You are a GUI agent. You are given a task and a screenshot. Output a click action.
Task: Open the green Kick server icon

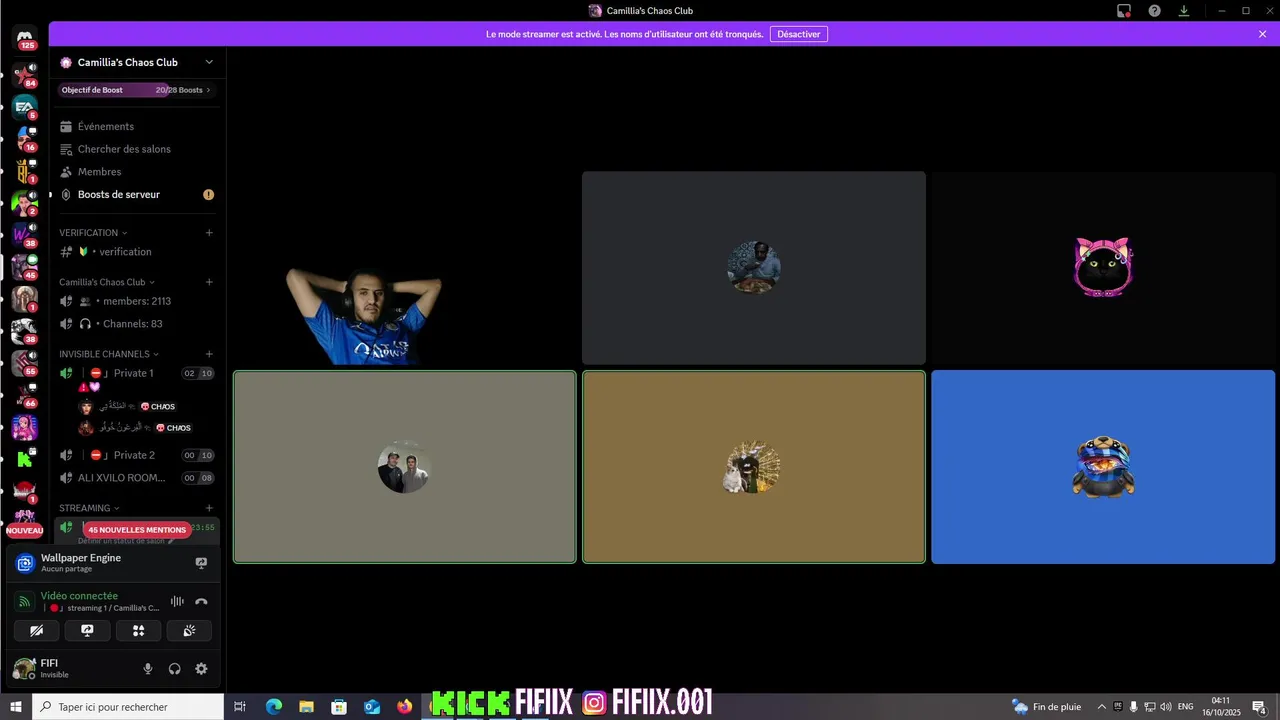(x=24, y=459)
